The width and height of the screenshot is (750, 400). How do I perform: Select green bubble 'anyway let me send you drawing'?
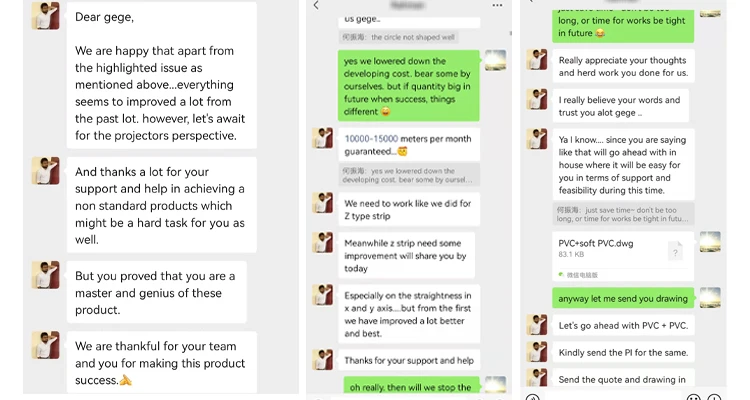pyautogui.click(x=620, y=297)
